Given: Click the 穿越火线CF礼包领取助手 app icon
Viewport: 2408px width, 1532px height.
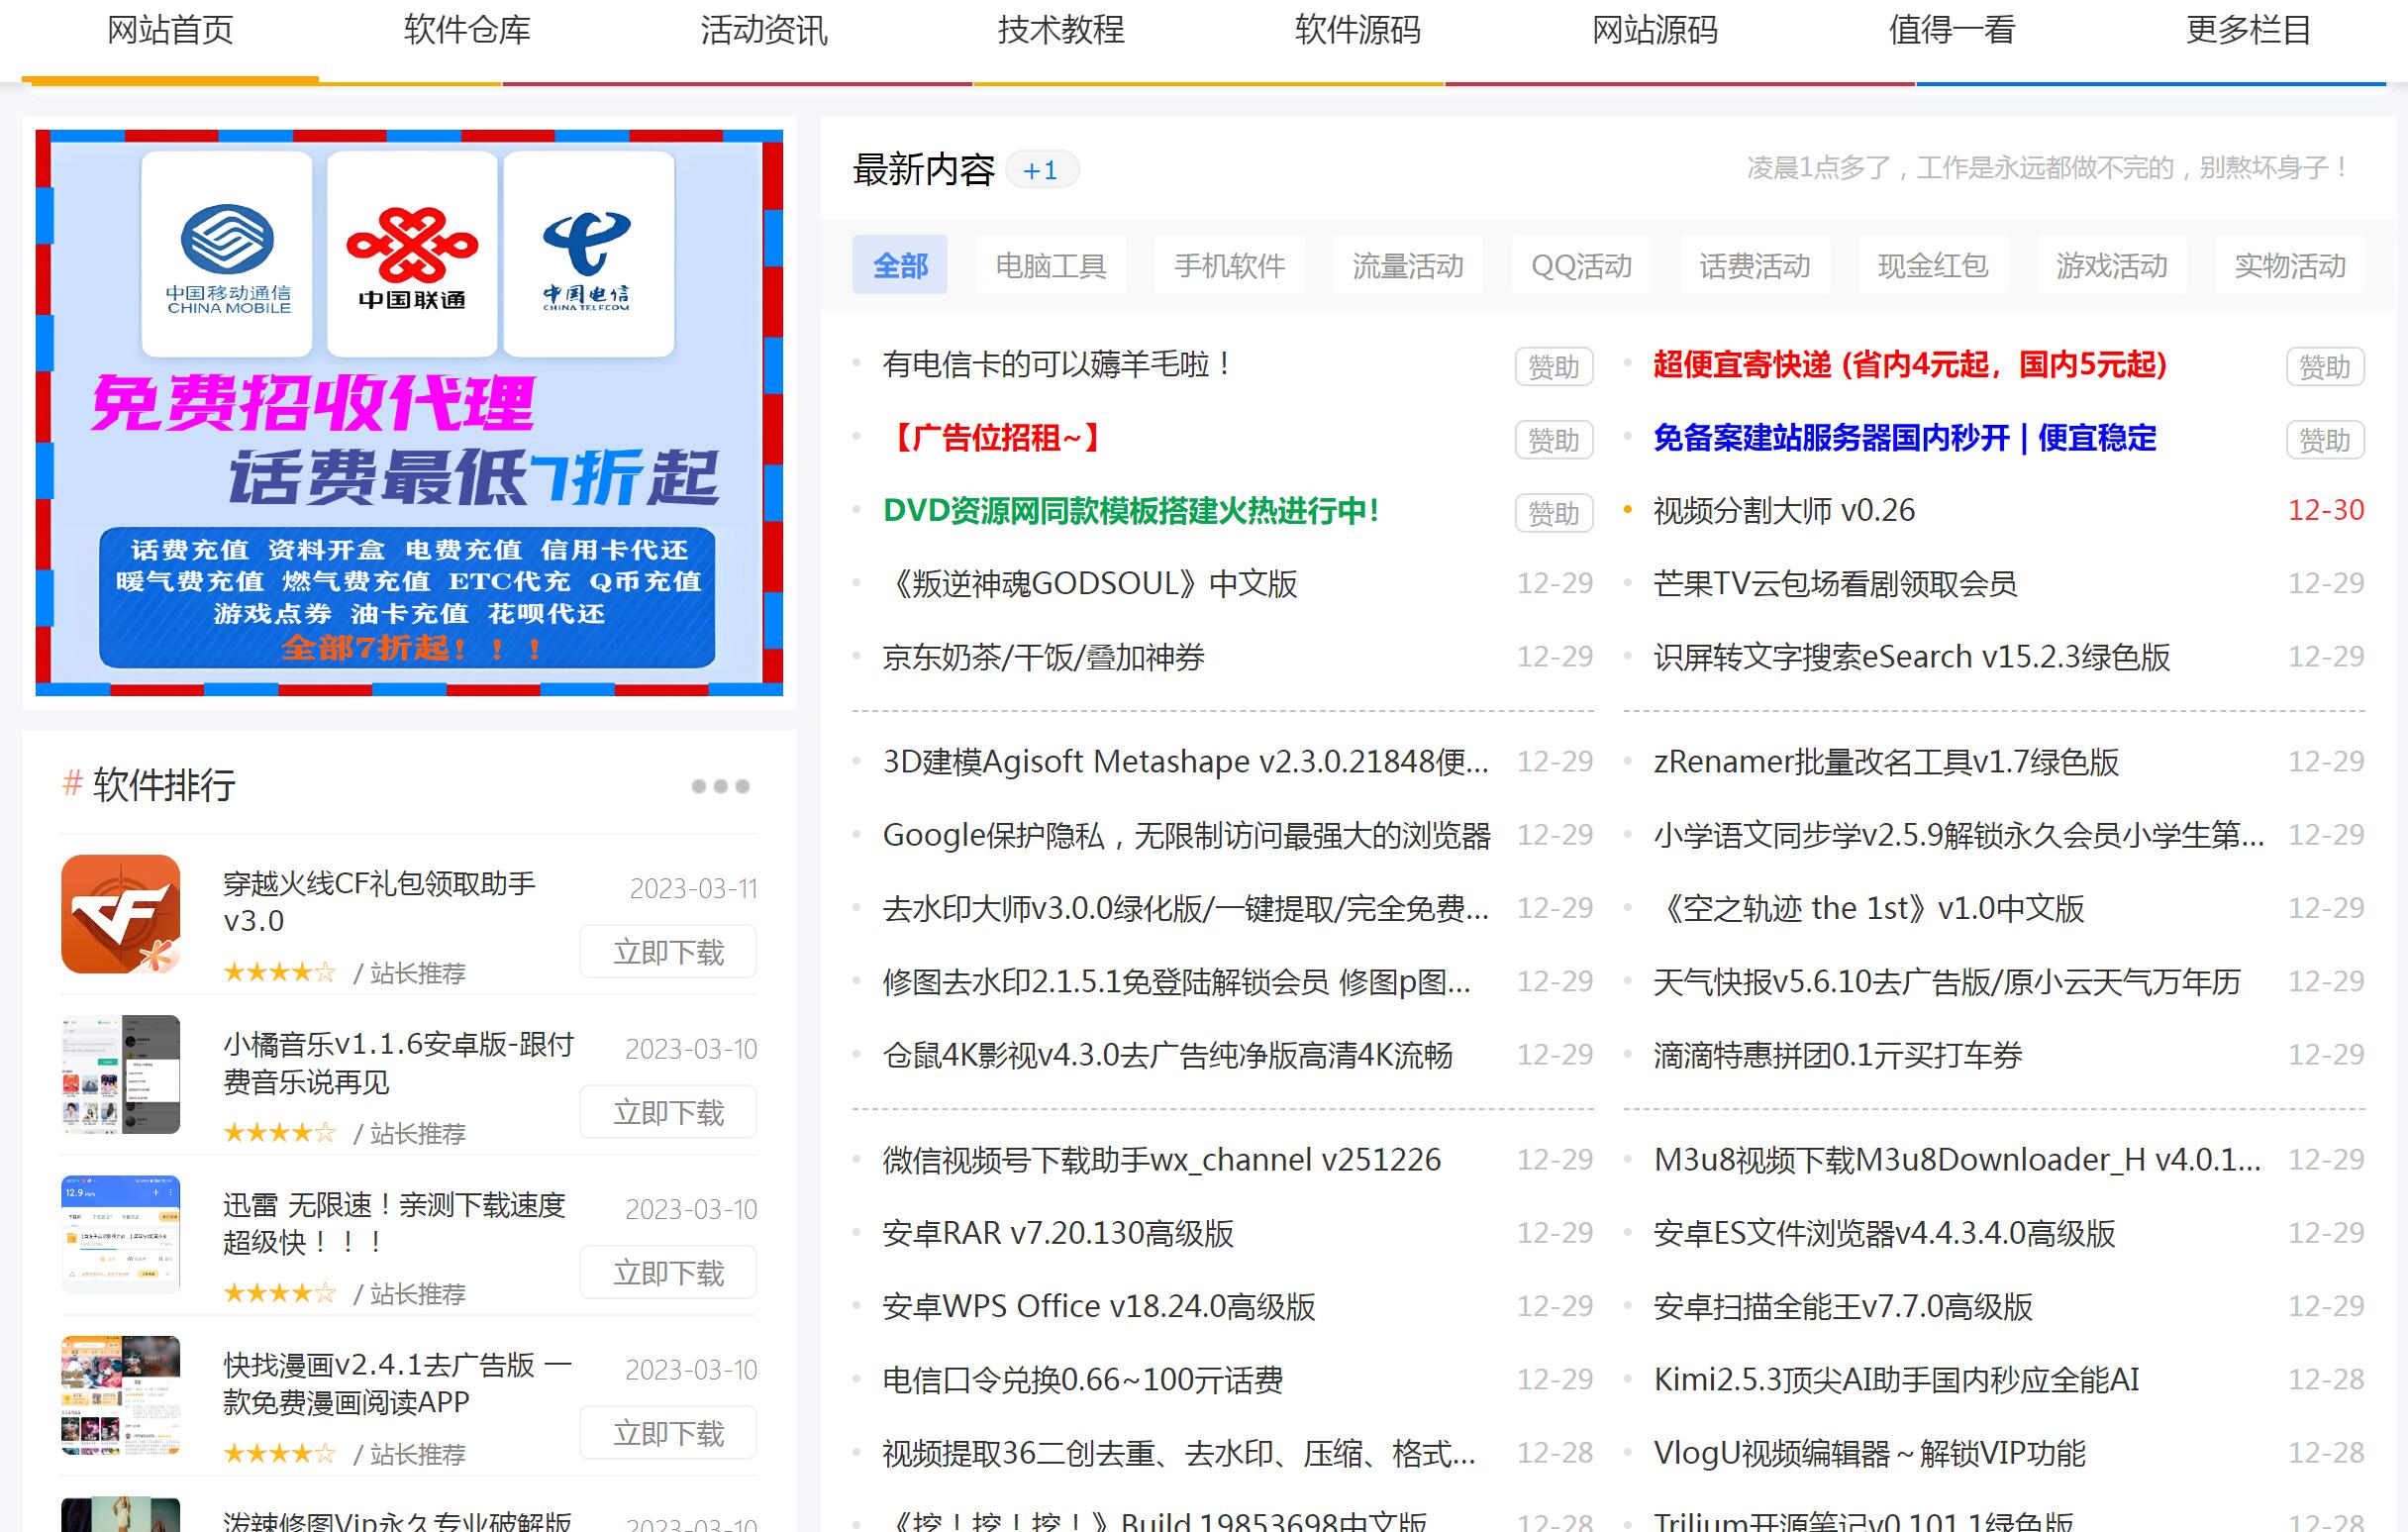Looking at the screenshot, I should [x=120, y=914].
